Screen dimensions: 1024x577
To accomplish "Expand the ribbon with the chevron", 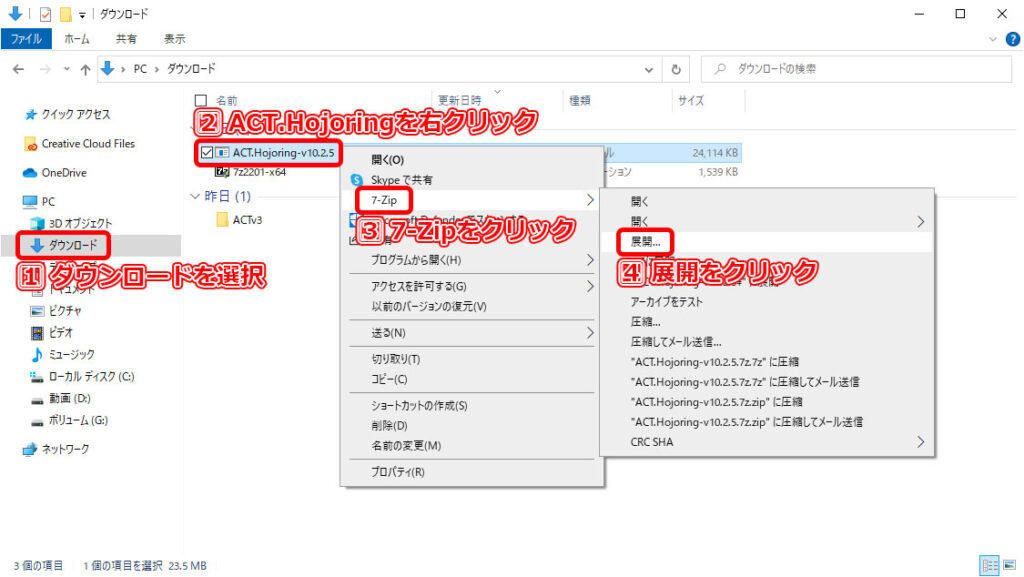I will pos(993,39).
